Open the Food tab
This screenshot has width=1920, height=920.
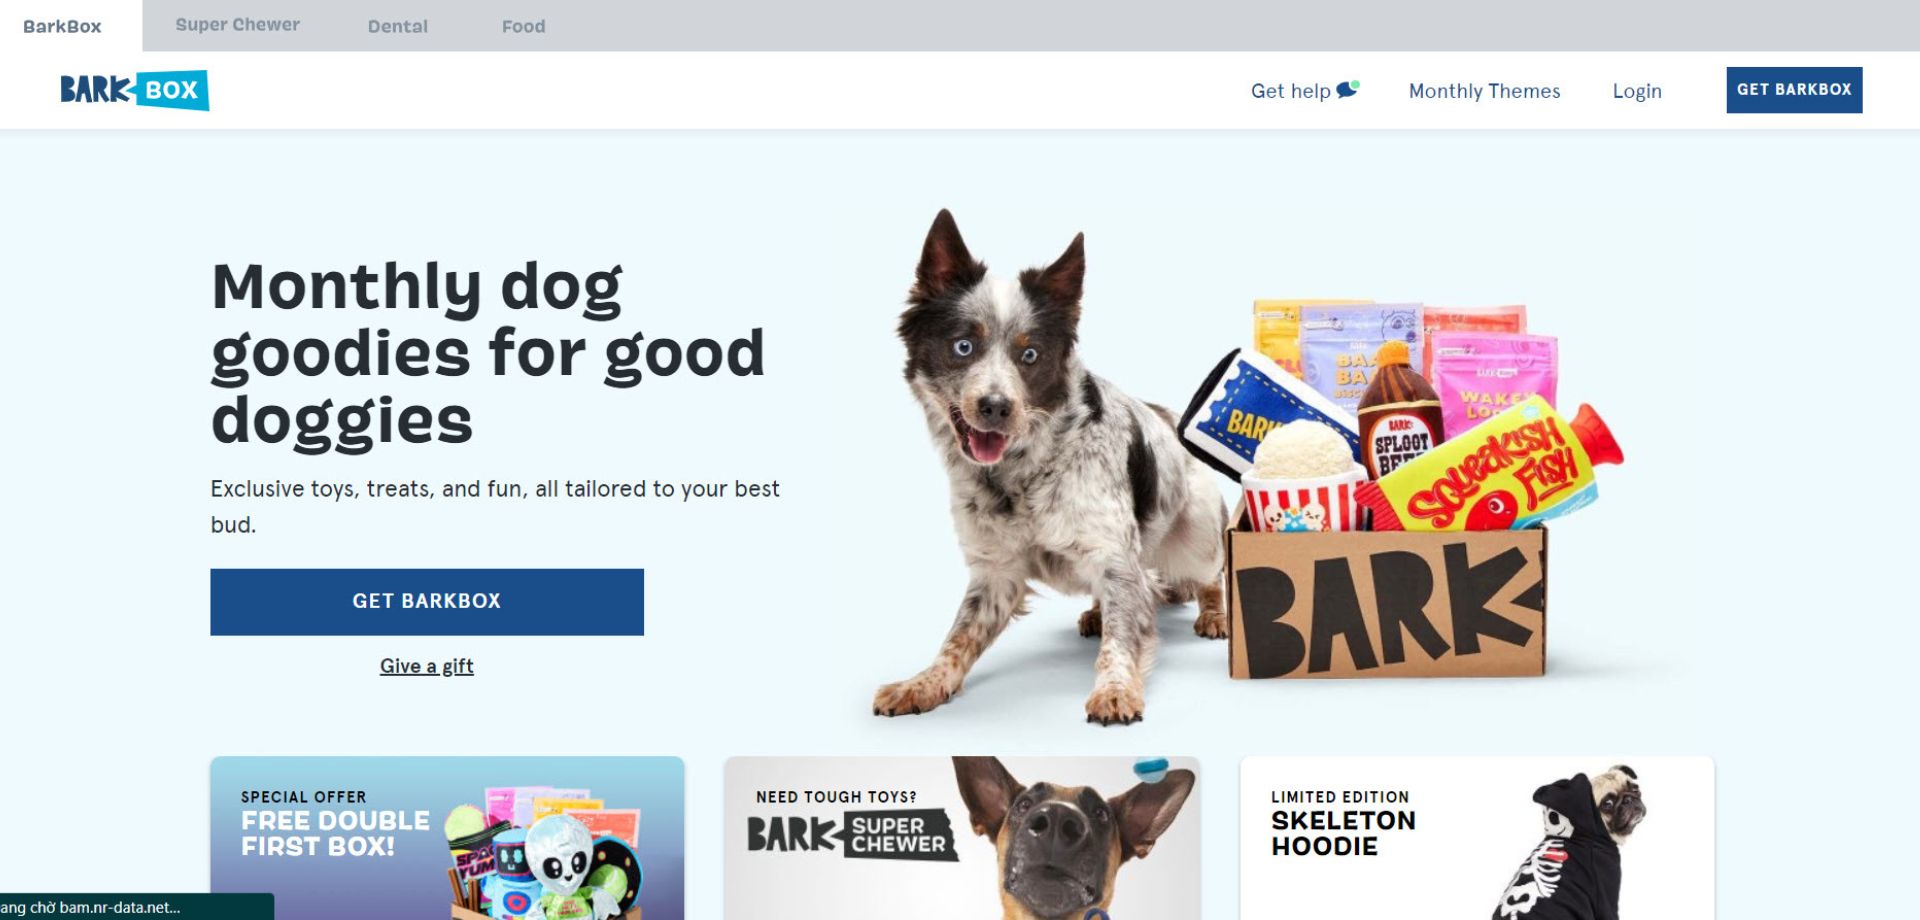[523, 26]
